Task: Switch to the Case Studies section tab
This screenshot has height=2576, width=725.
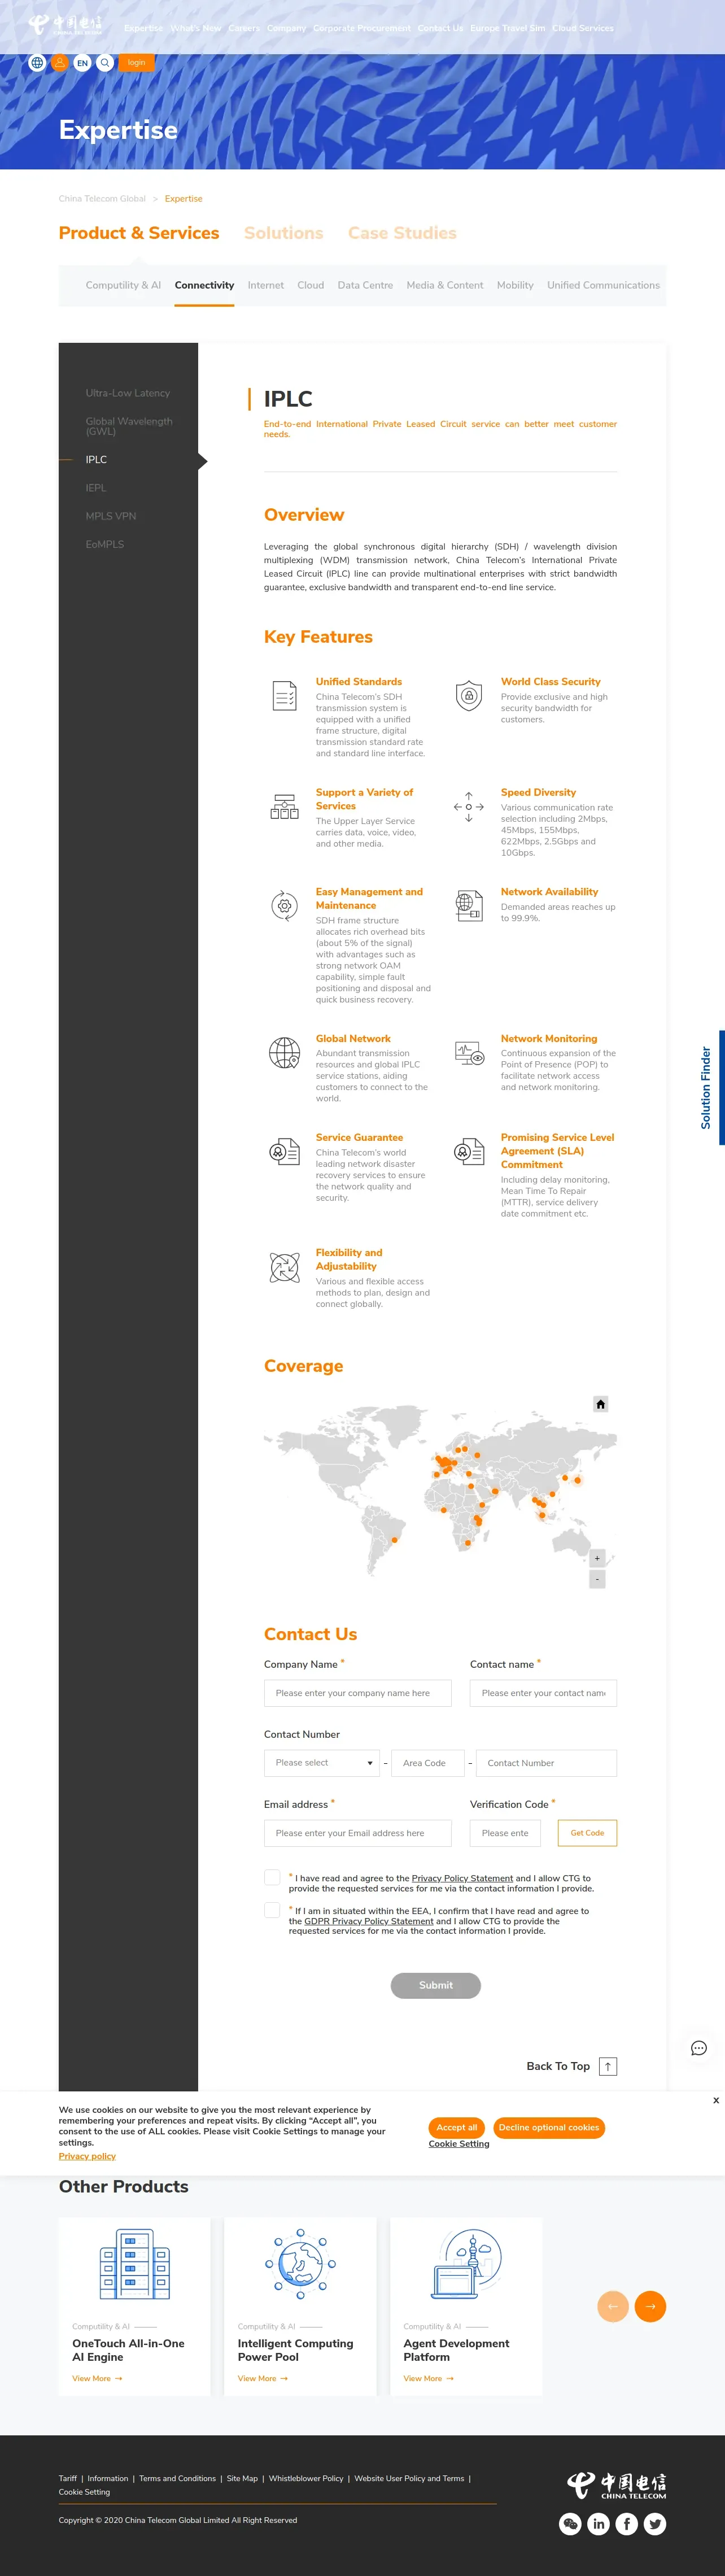Action: pos(402,233)
